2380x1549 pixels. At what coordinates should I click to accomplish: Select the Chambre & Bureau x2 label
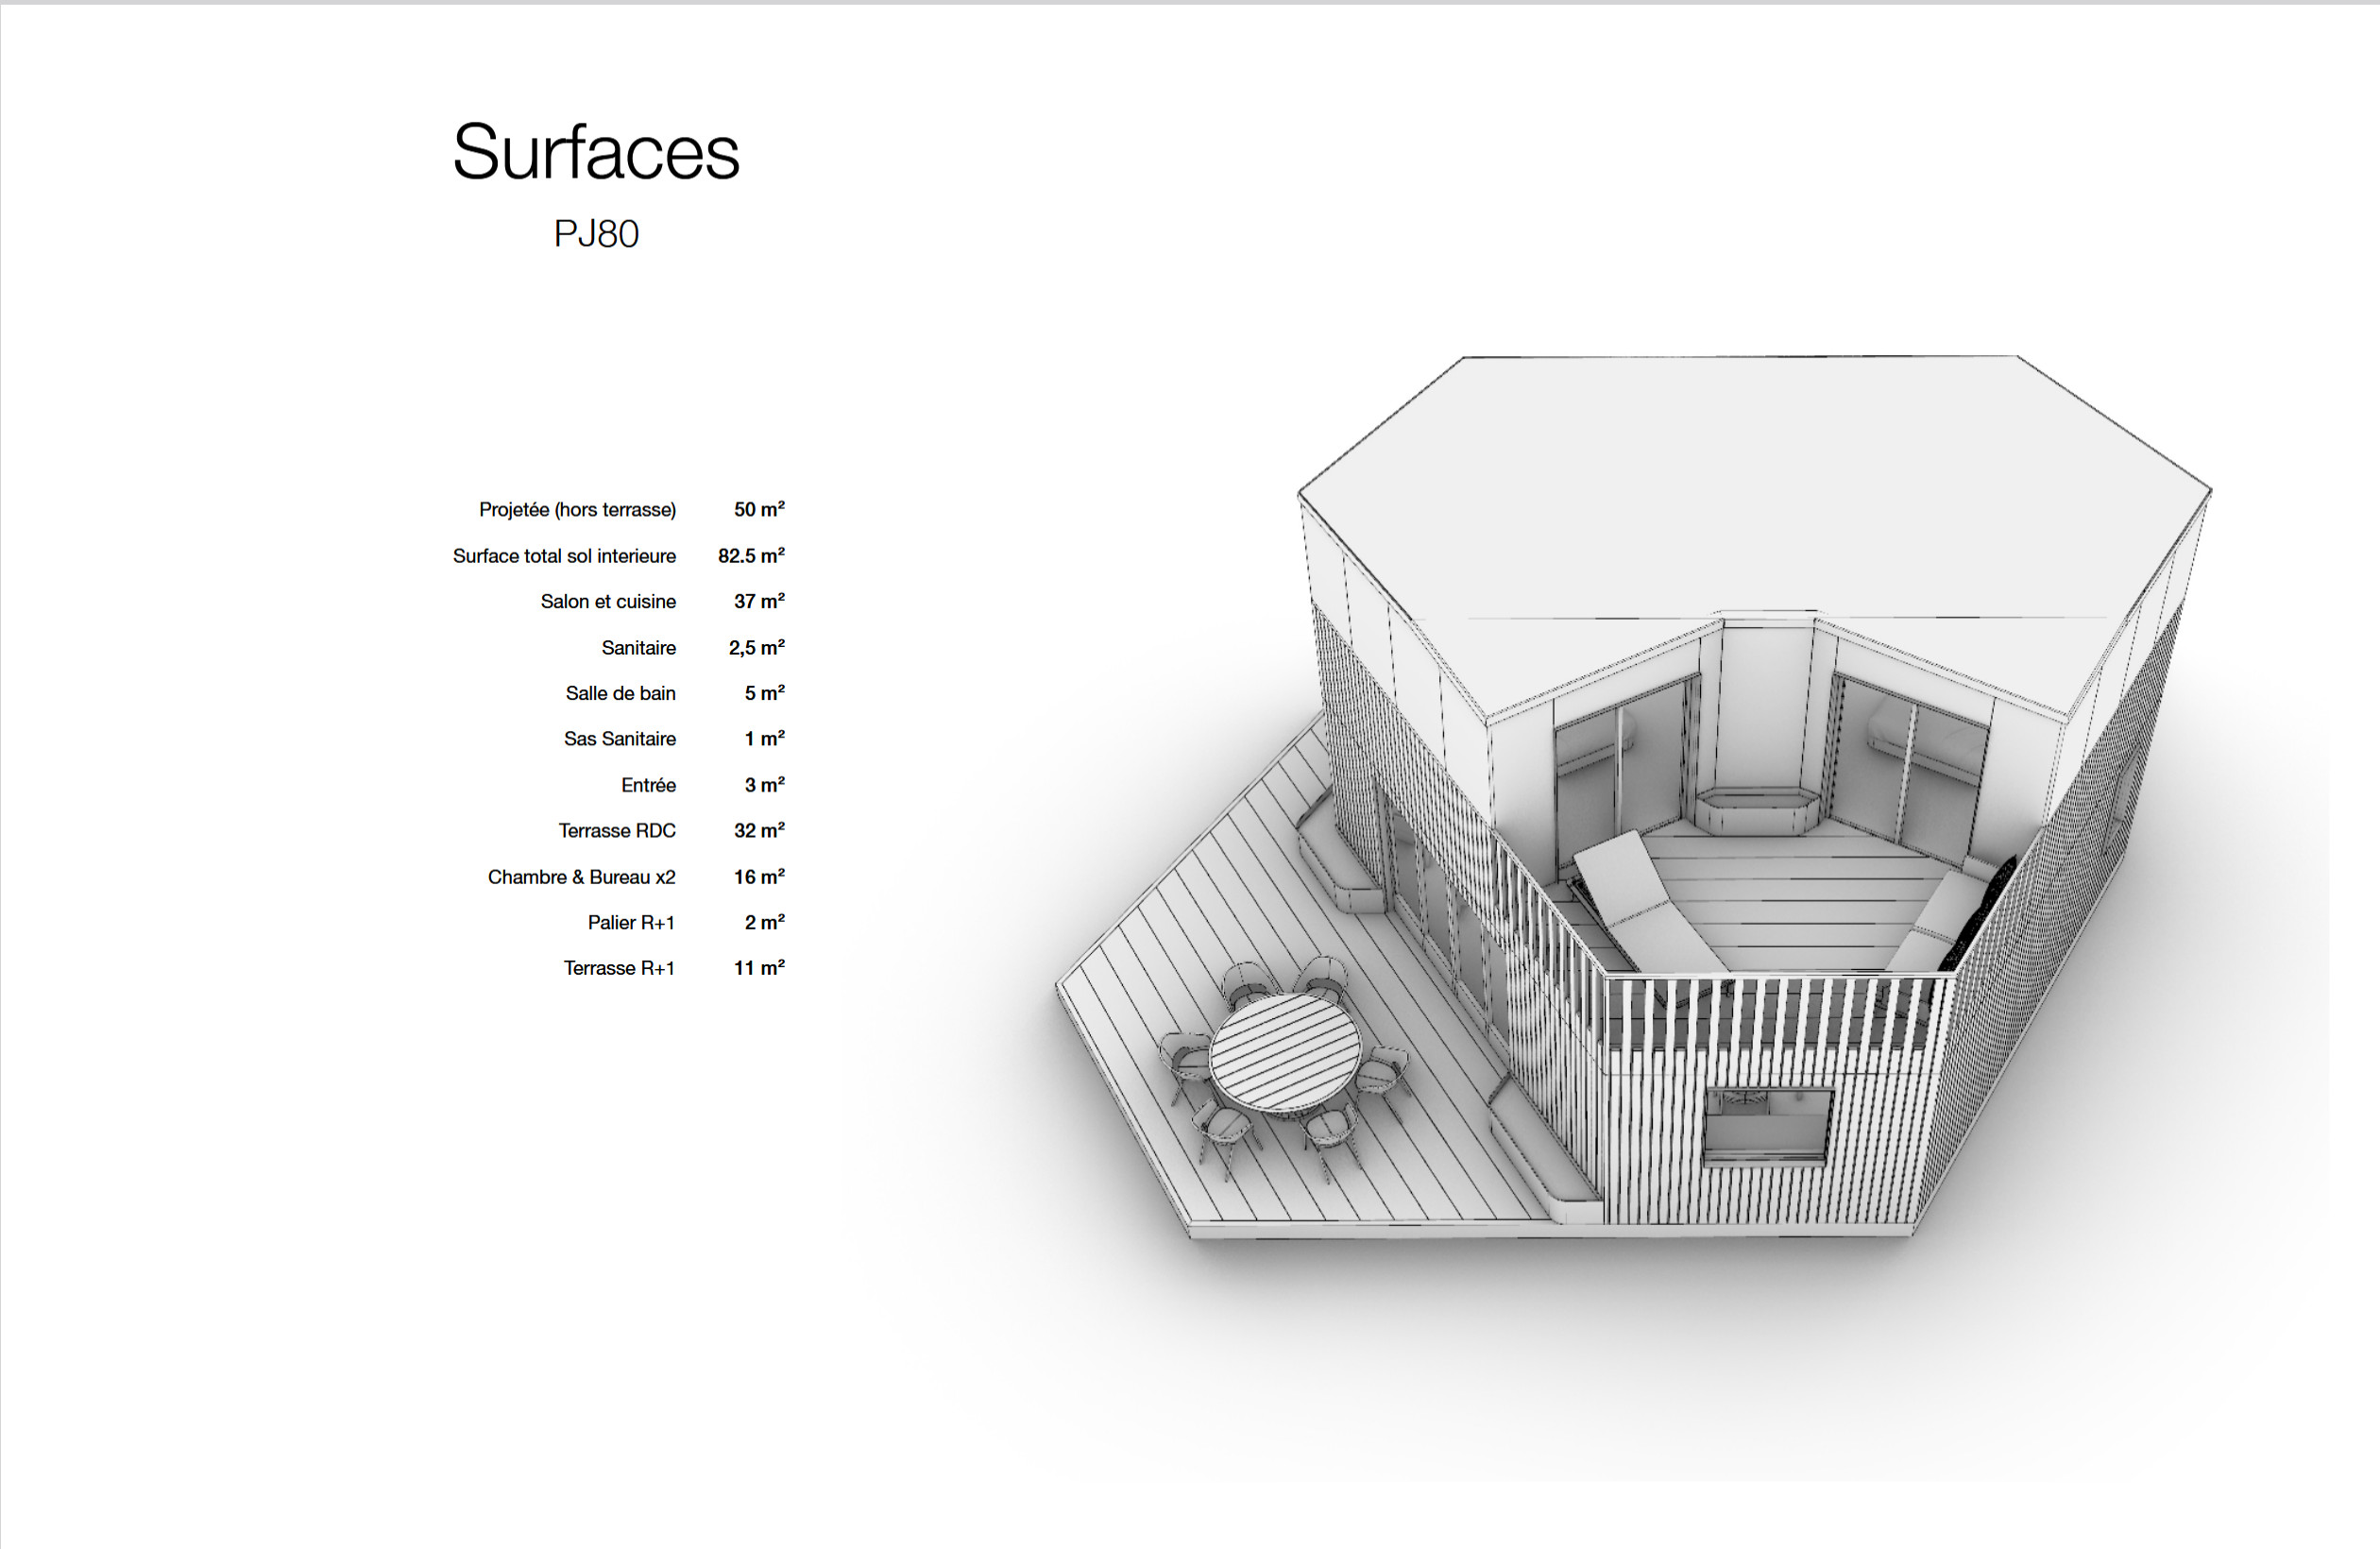click(581, 877)
